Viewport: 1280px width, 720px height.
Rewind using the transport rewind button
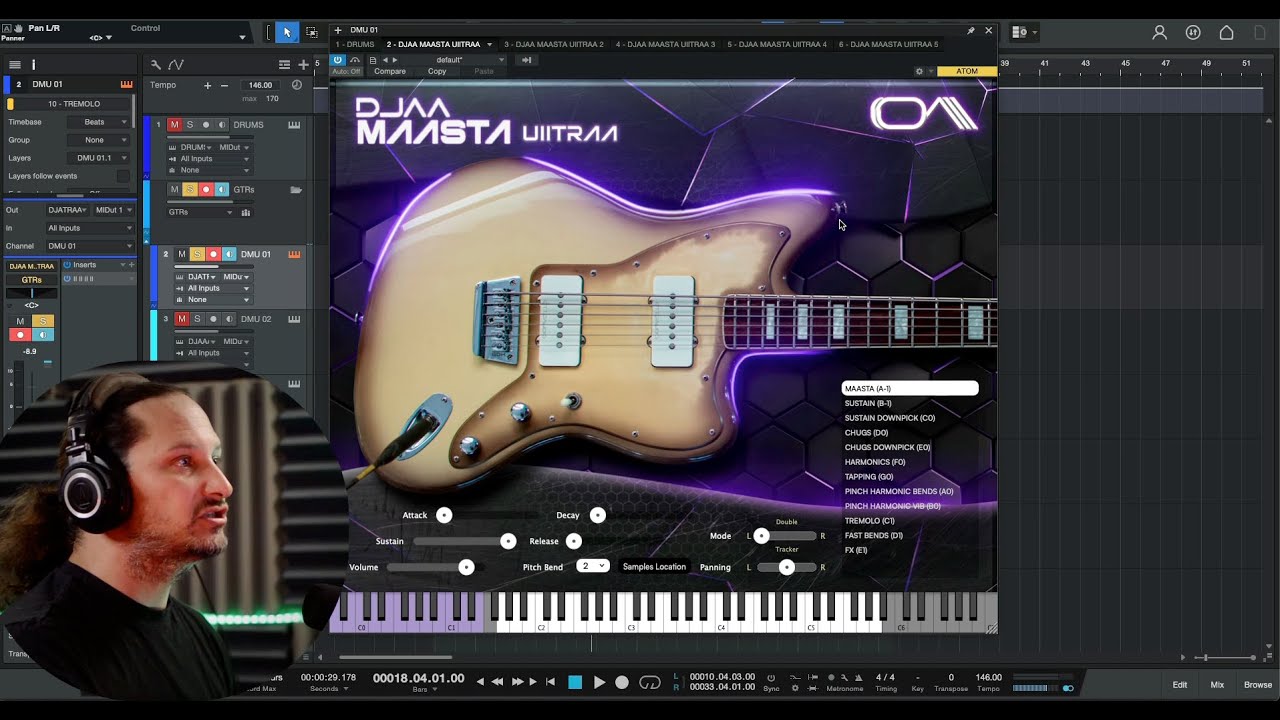click(x=497, y=682)
